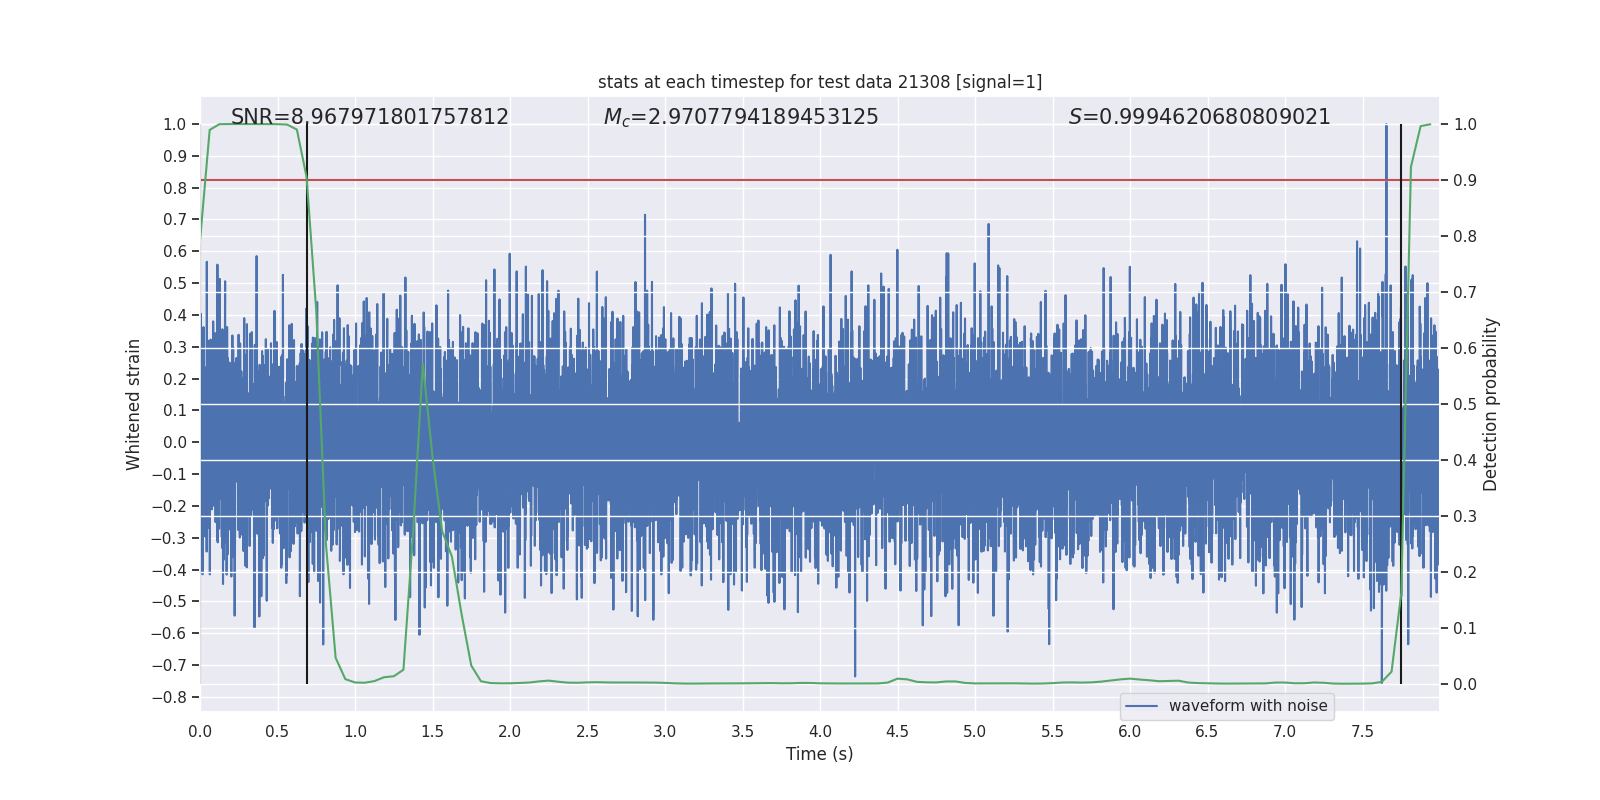Click the plot title mentioning test data 21308
The width and height of the screenshot is (1600, 800).
(x=820, y=82)
